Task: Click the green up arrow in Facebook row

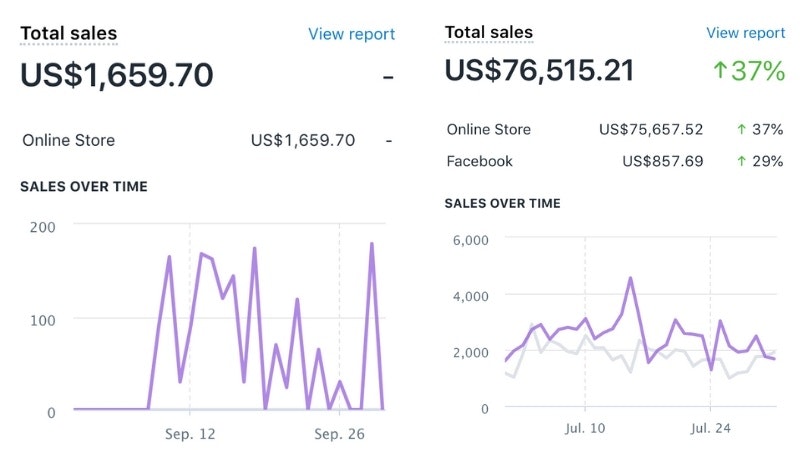Action: 741,161
